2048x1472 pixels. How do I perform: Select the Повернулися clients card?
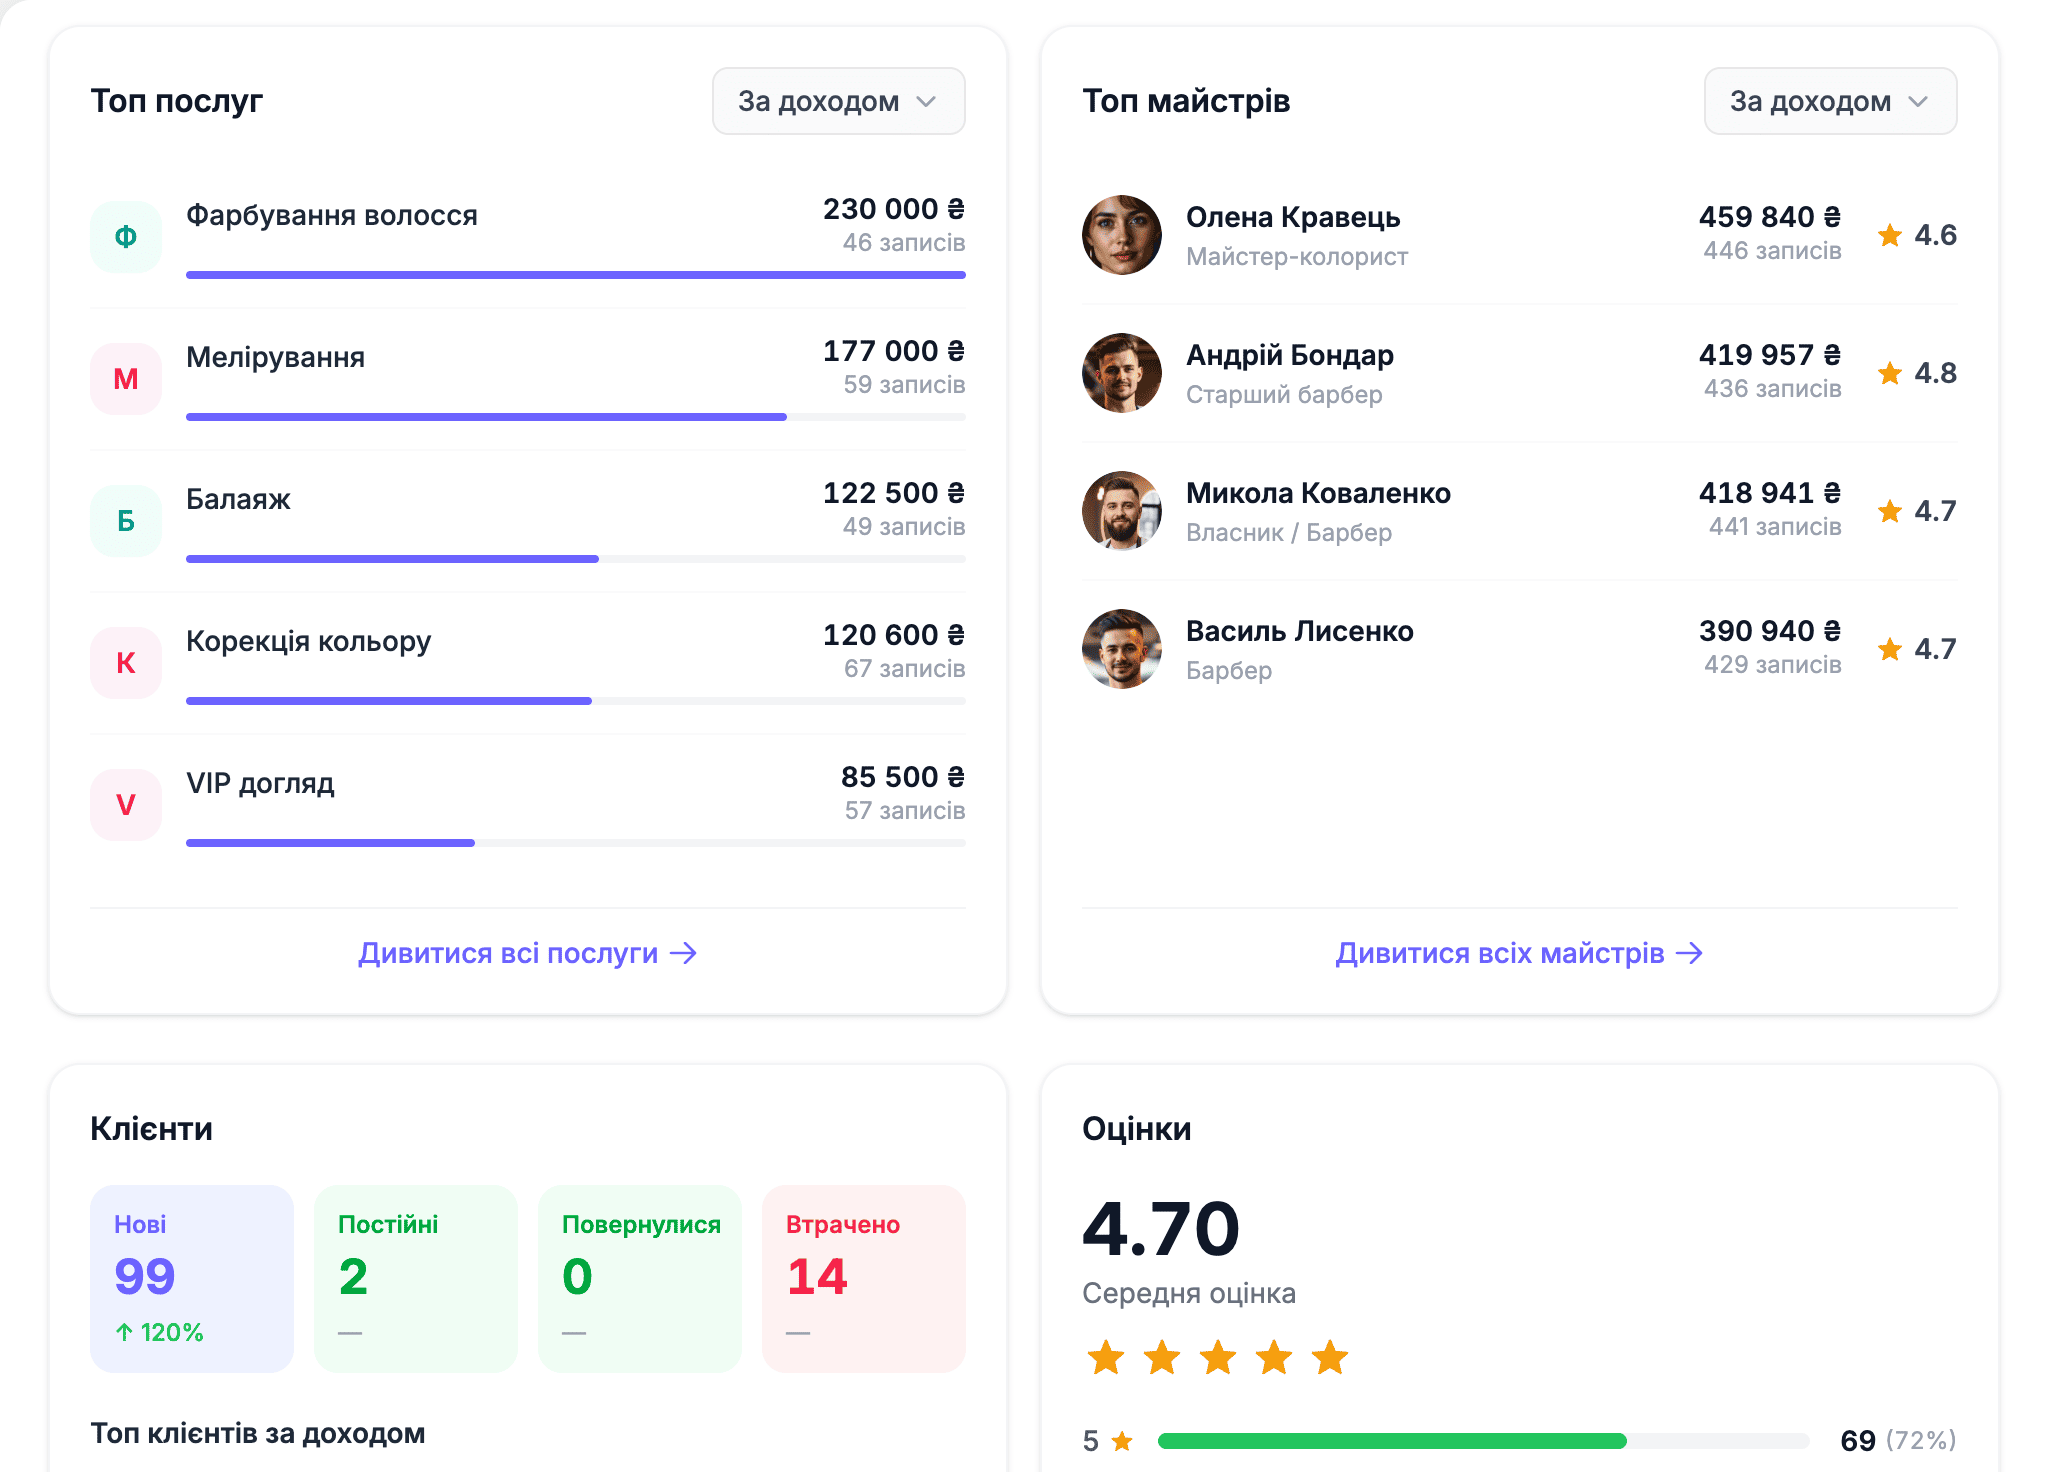(x=640, y=1279)
